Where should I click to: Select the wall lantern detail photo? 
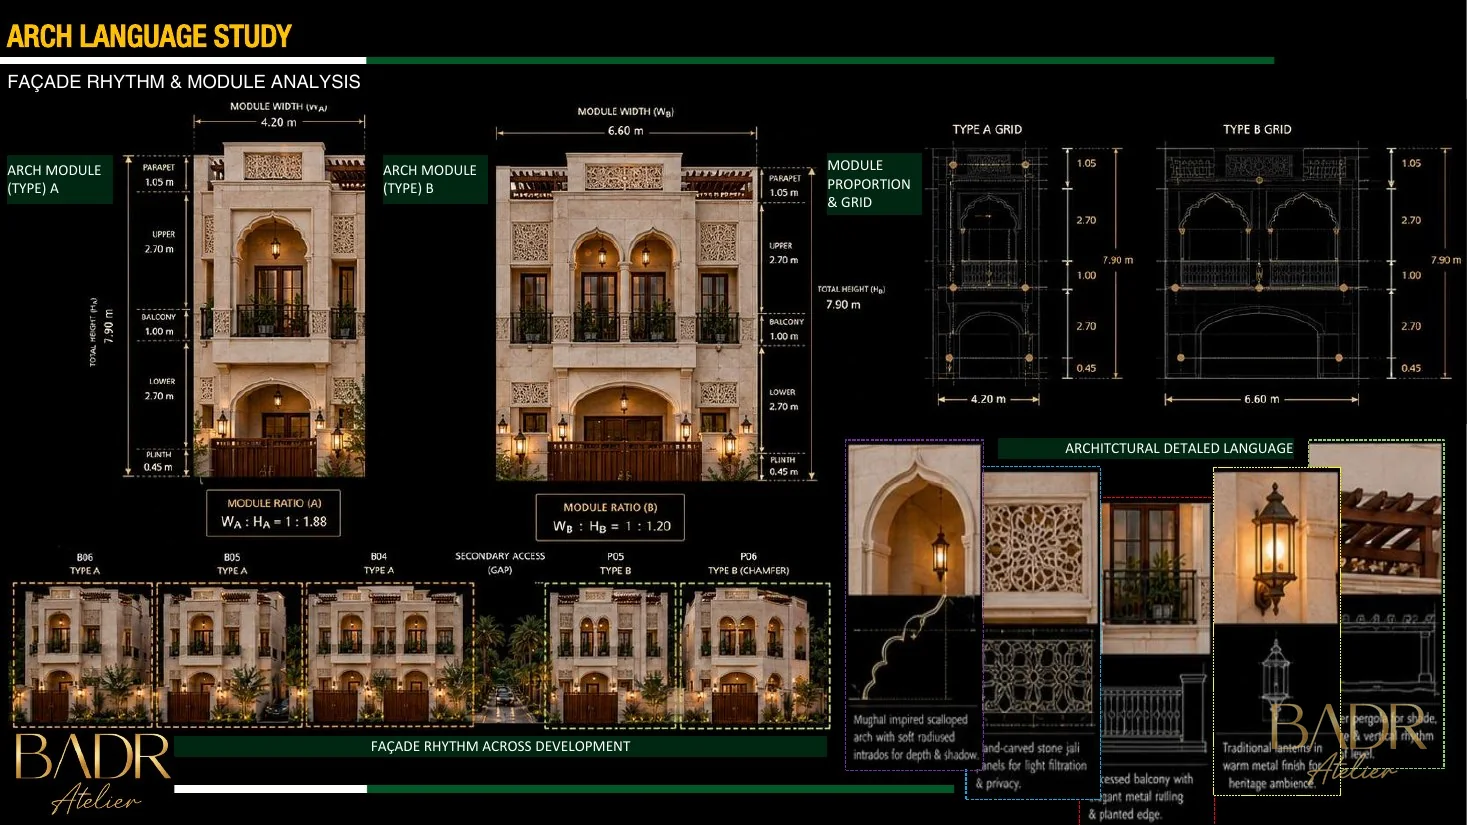(x=1276, y=546)
